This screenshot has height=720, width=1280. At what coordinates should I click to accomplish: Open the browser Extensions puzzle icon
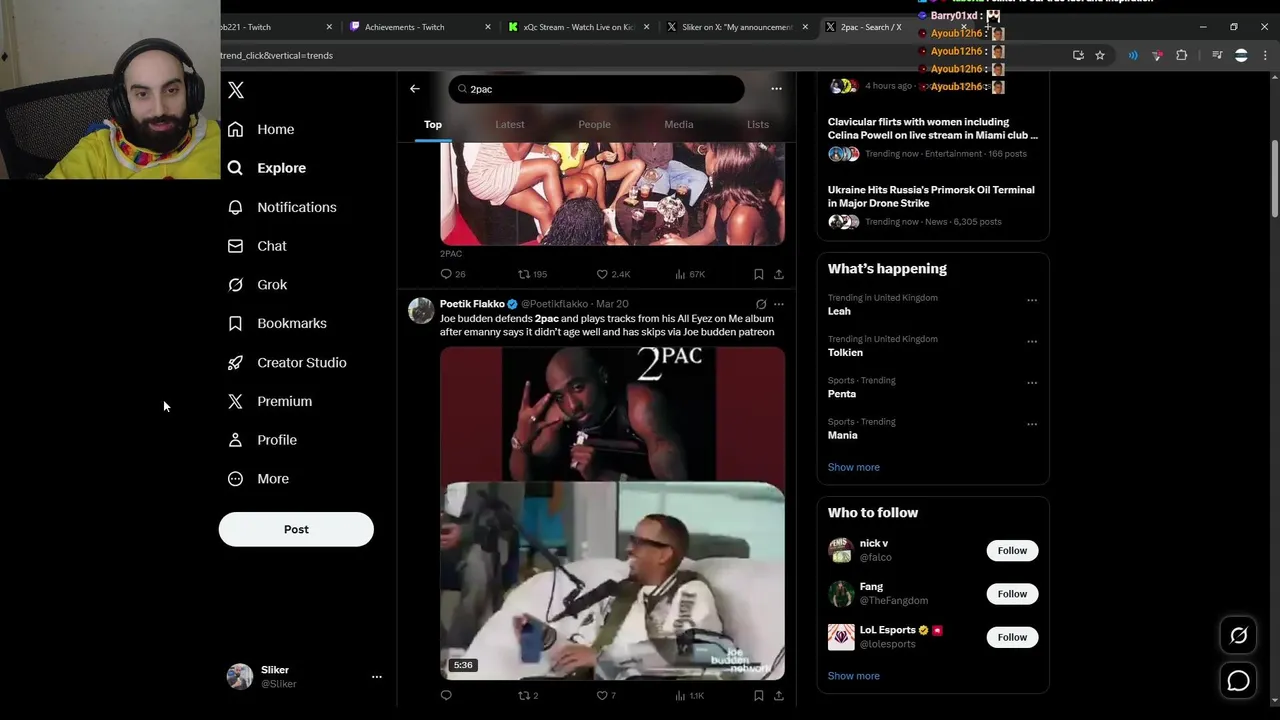[x=1181, y=55]
